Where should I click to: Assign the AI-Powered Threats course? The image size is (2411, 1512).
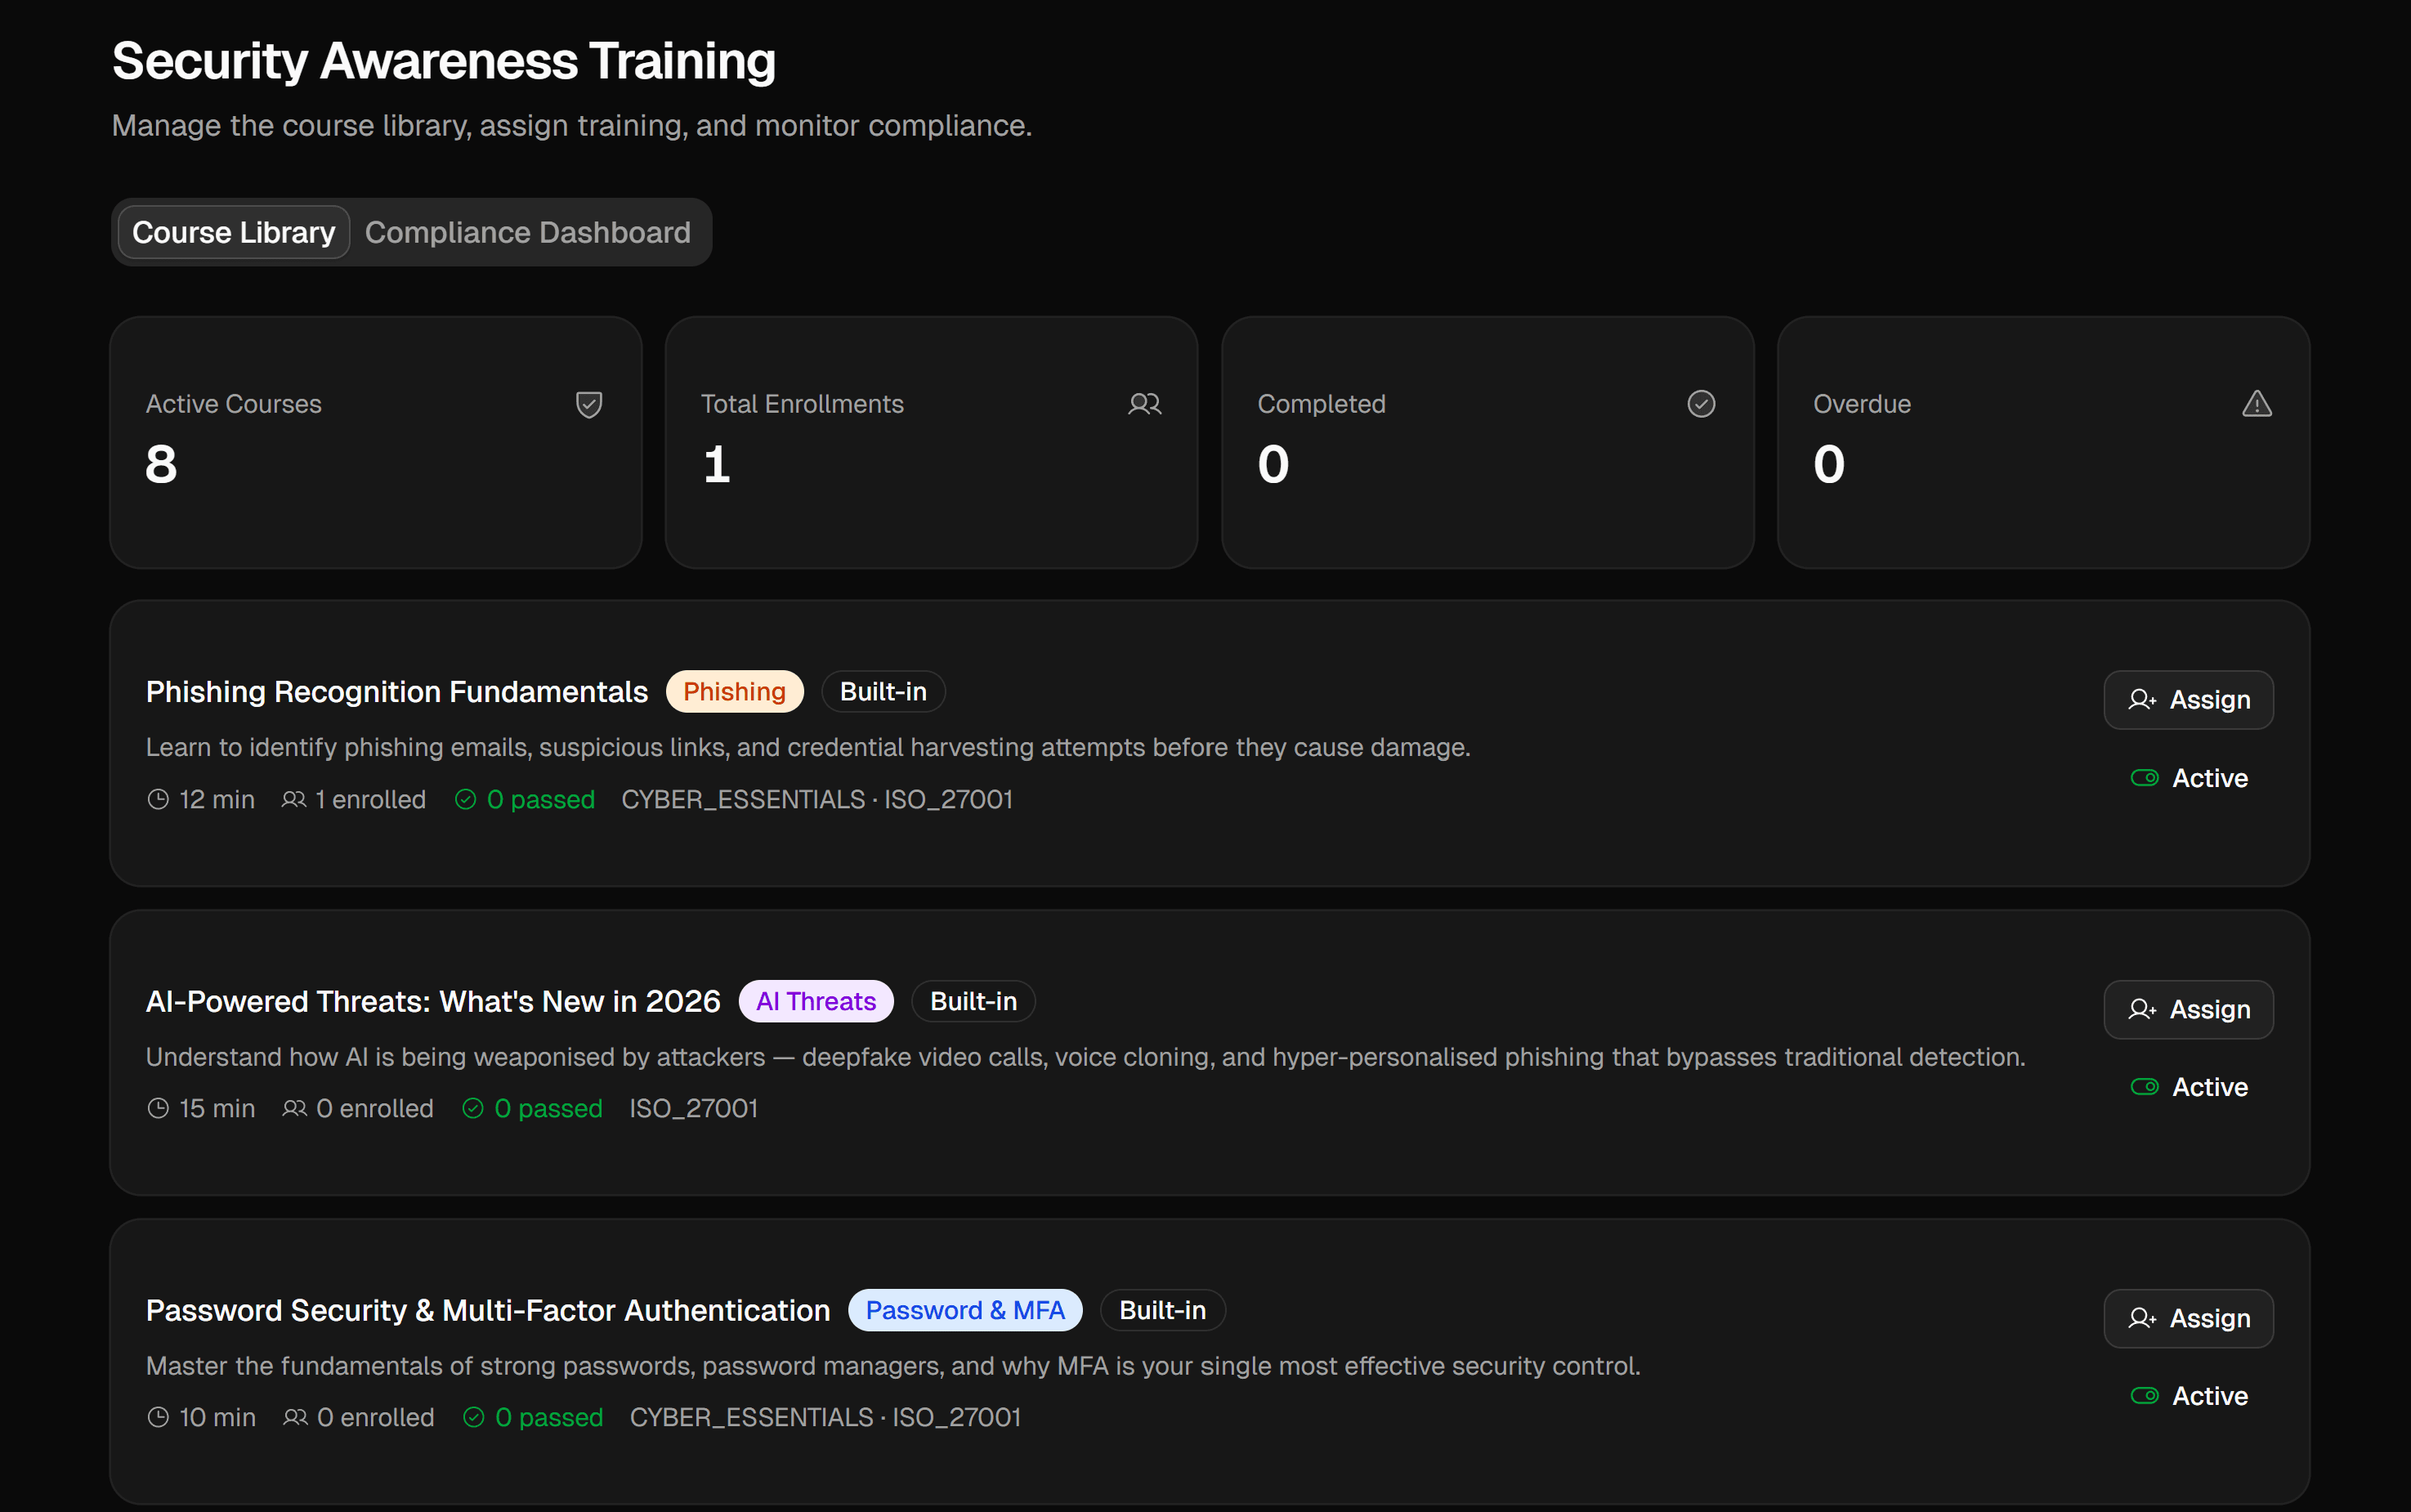tap(2188, 1010)
